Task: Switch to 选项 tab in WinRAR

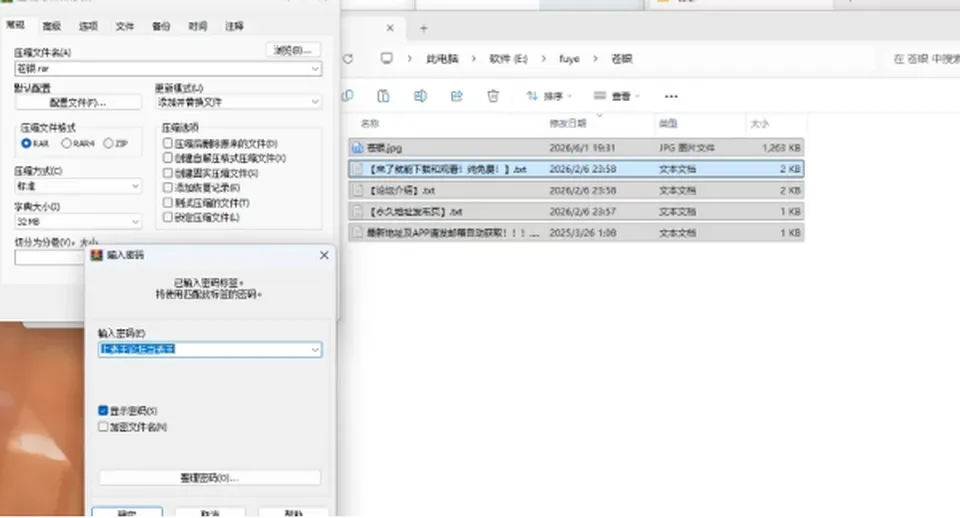Action: coord(88,26)
